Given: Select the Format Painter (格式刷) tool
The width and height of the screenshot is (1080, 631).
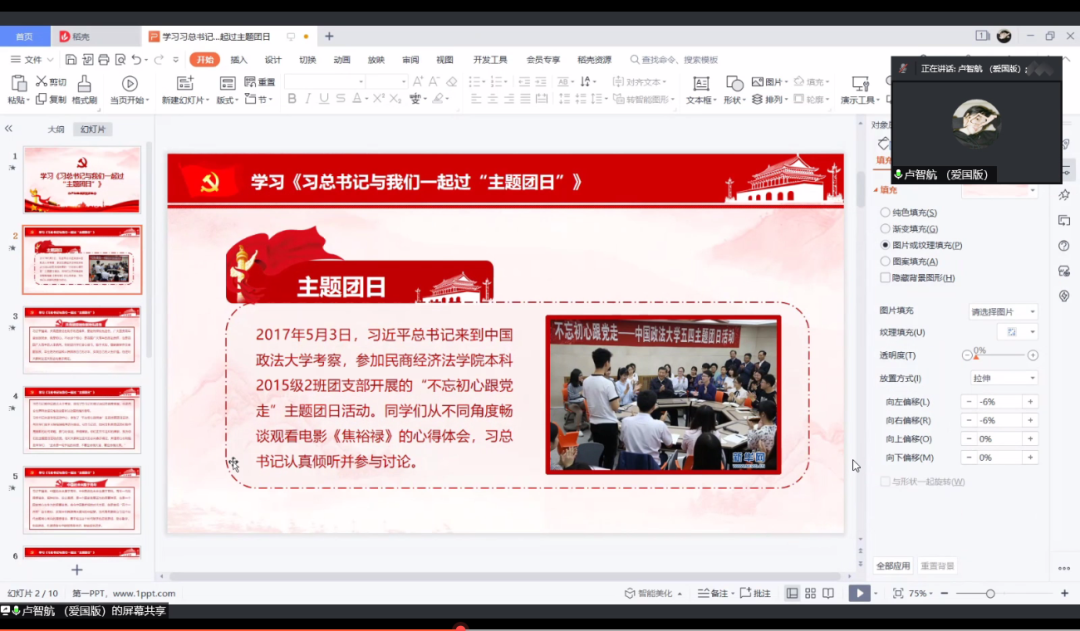Looking at the screenshot, I should [x=84, y=84].
